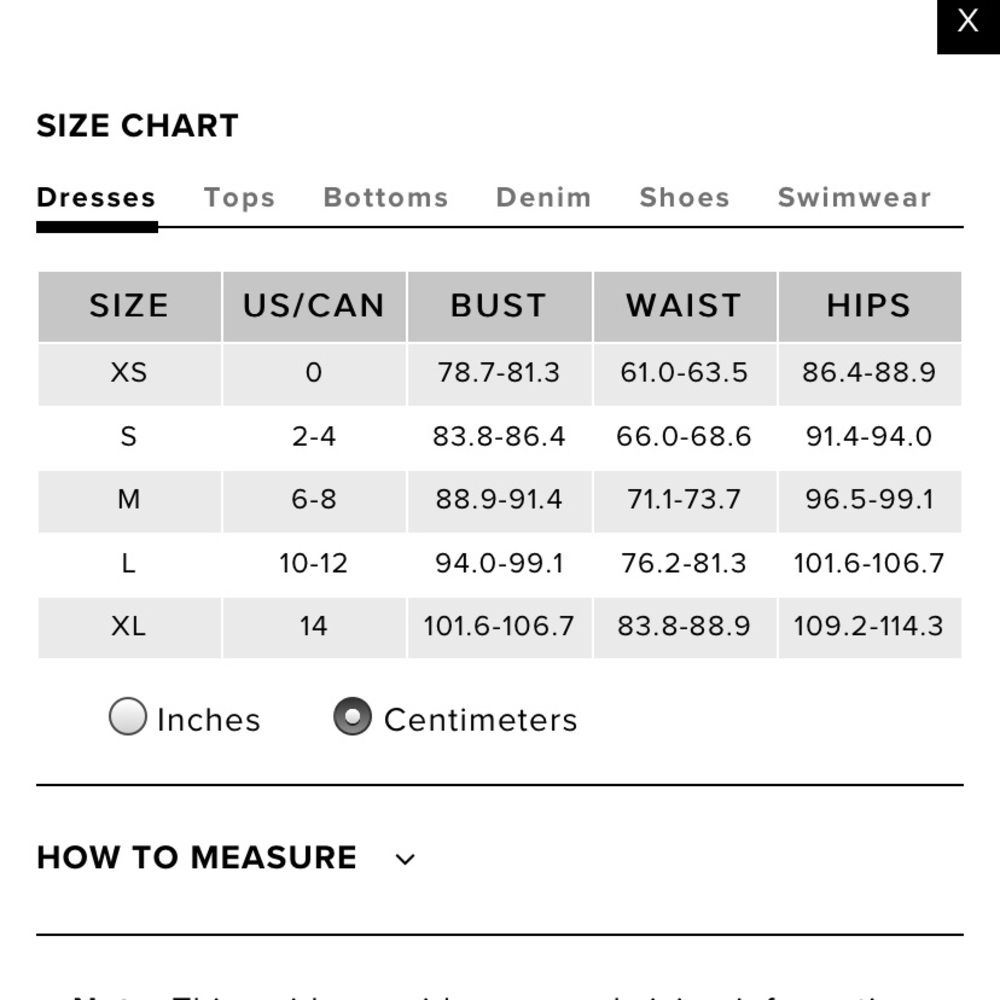Expand the How To Measure chevron
Viewport: 1000px width, 1000px height.
(405, 859)
